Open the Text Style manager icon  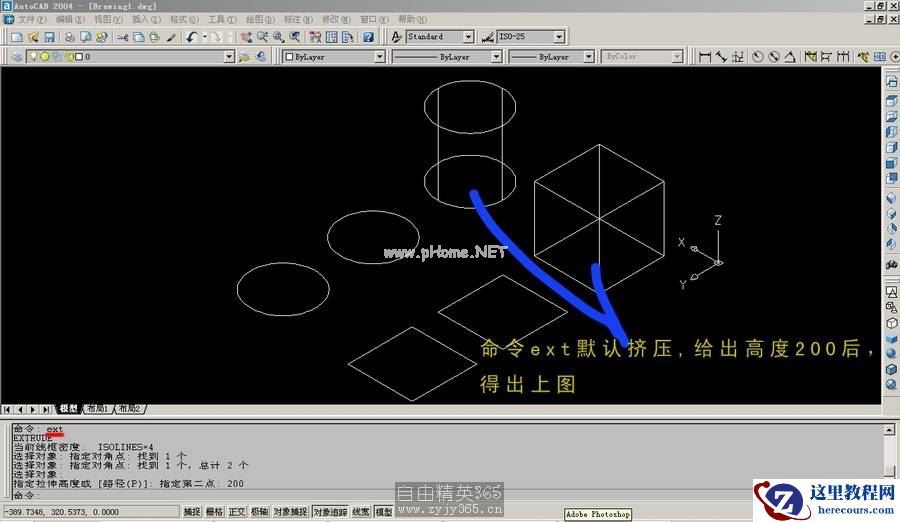tap(396, 37)
